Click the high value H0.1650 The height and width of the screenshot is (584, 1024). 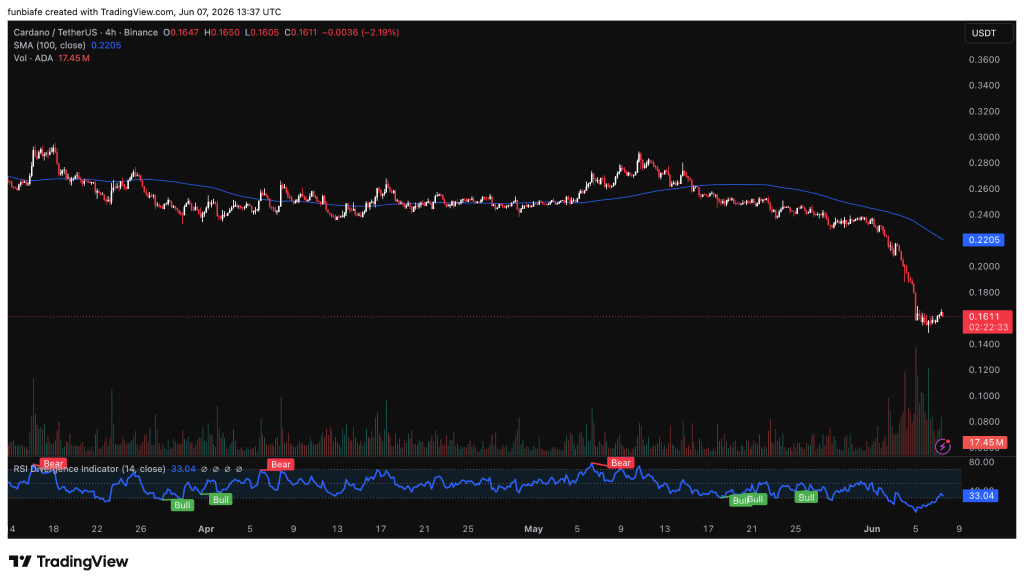pyautogui.click(x=221, y=32)
